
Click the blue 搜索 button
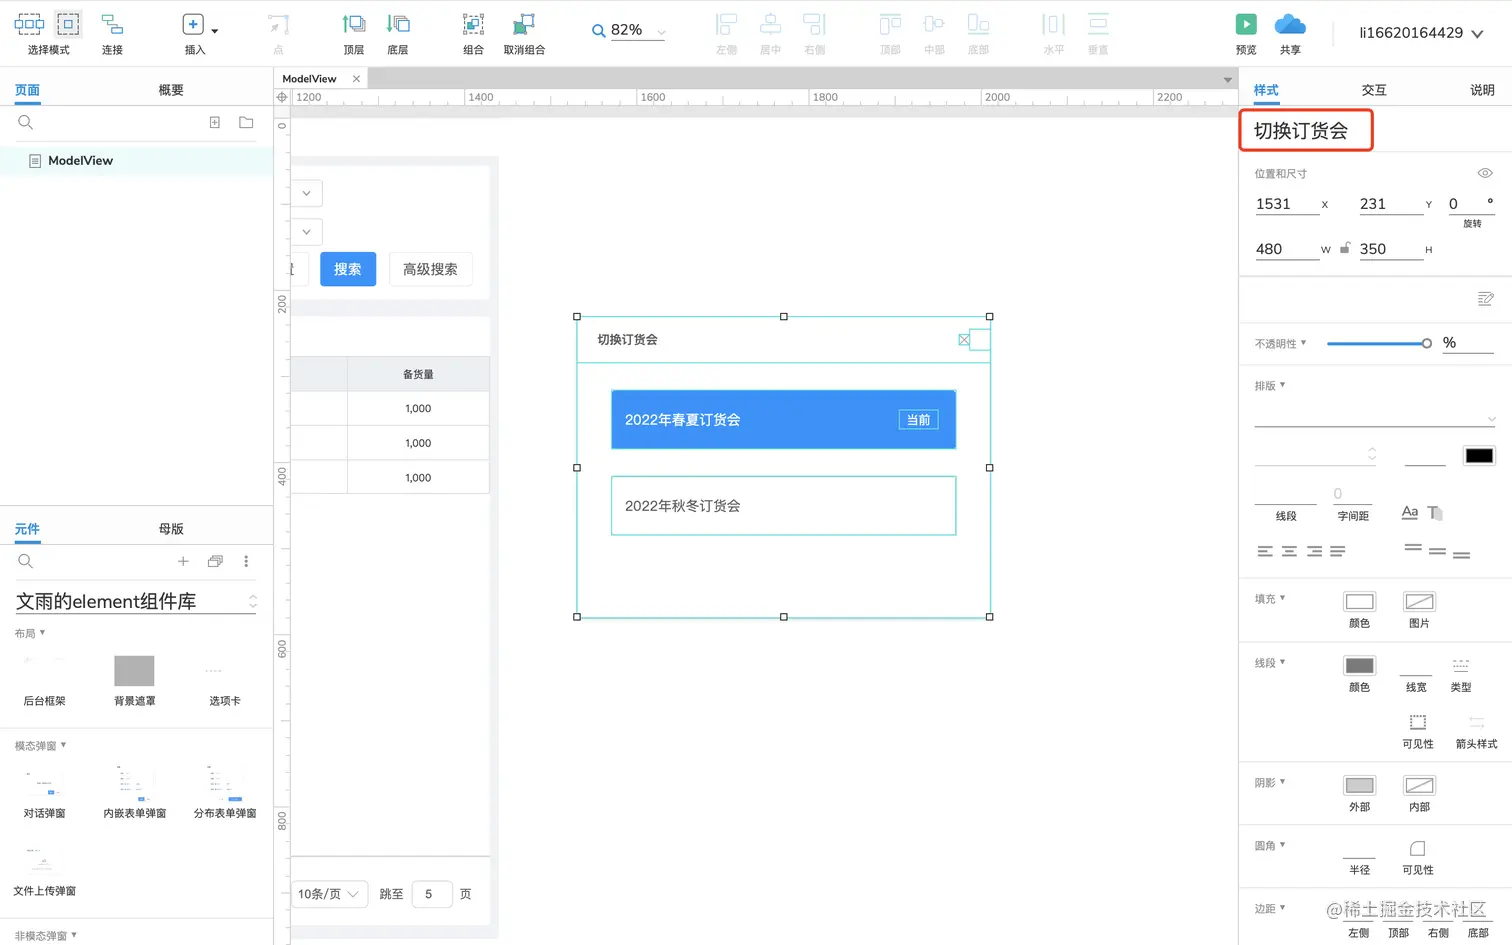348,269
